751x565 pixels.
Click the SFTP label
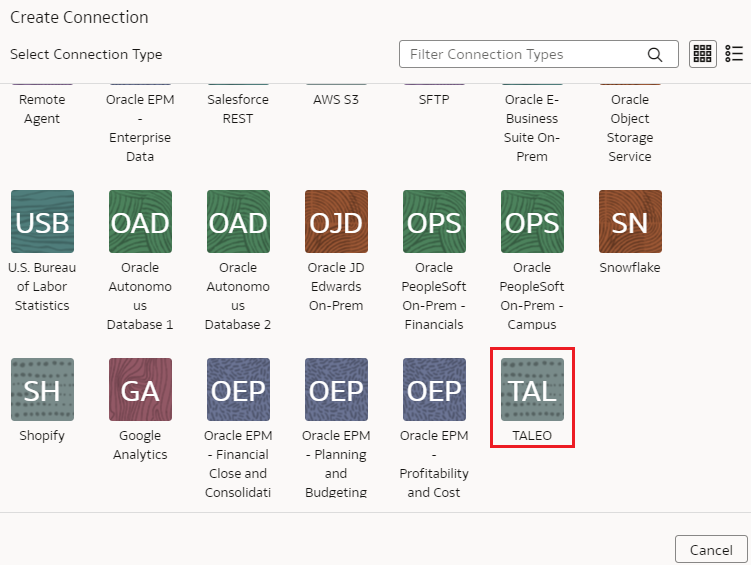434,100
